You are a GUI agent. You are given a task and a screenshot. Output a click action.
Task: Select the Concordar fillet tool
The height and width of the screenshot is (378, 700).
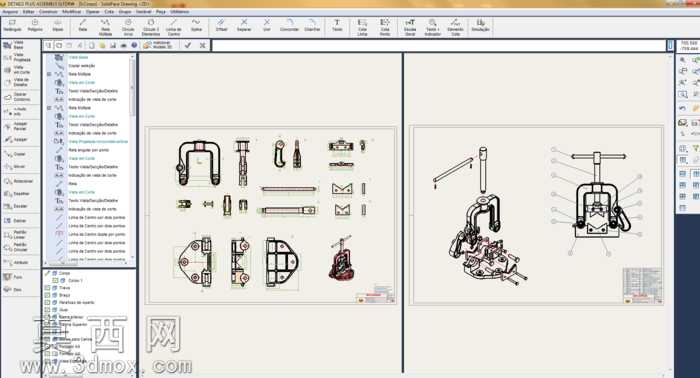tap(289, 26)
